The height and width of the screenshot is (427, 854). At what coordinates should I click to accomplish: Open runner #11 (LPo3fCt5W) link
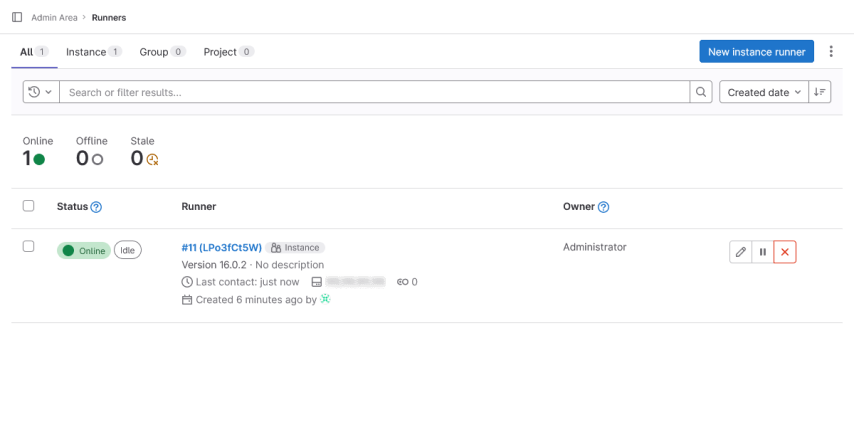tap(221, 247)
